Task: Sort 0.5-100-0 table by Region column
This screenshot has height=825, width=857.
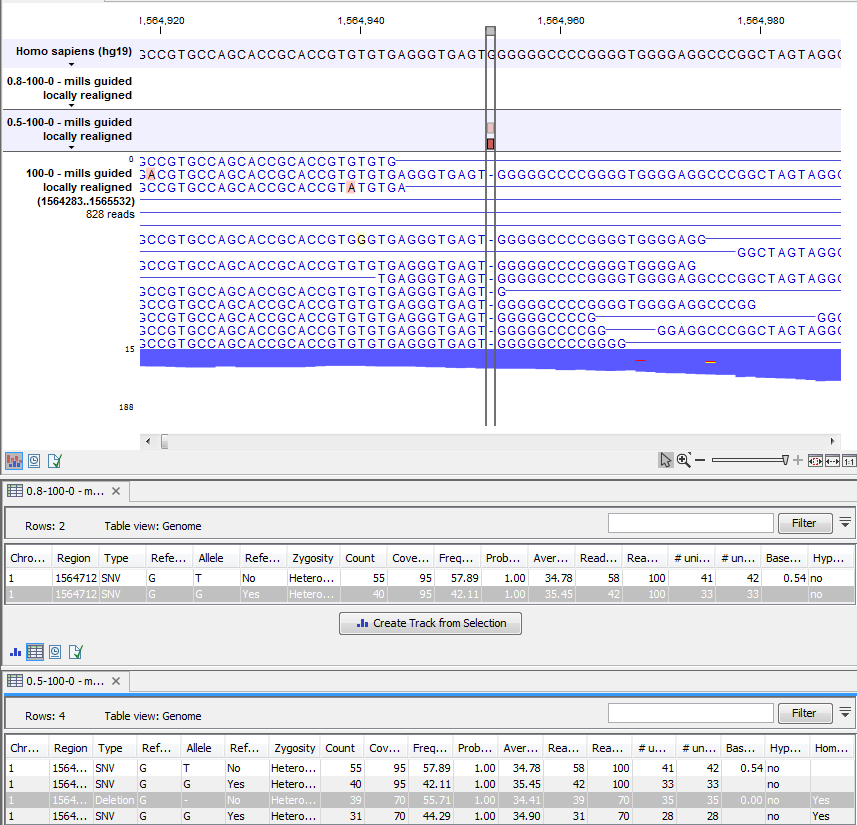Action: (x=71, y=748)
